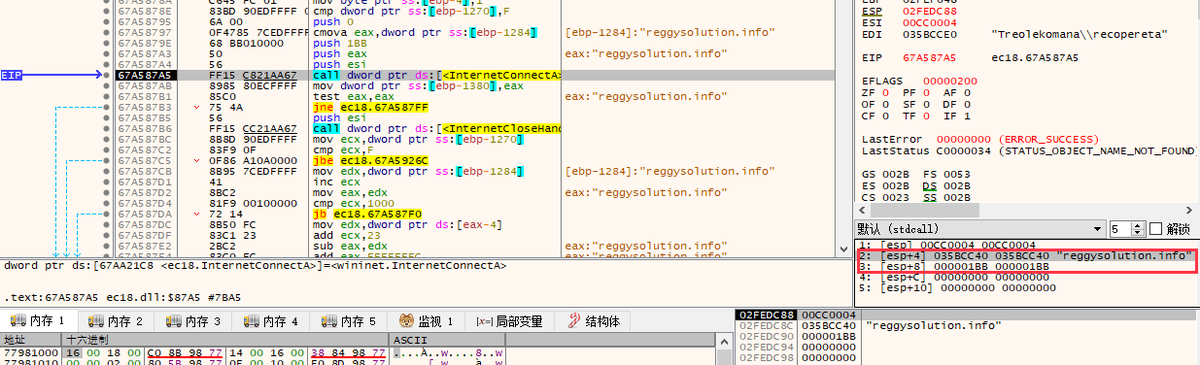Click the wininet.InternetConnectA info line
Viewport: 1200px width, 365px height.
[255, 265]
